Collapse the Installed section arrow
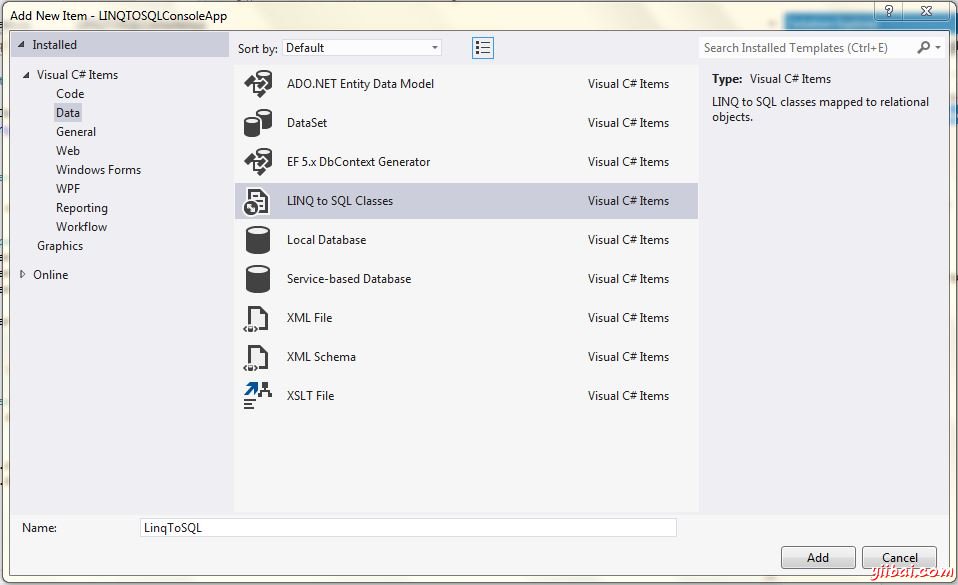958x585 pixels. [21, 45]
